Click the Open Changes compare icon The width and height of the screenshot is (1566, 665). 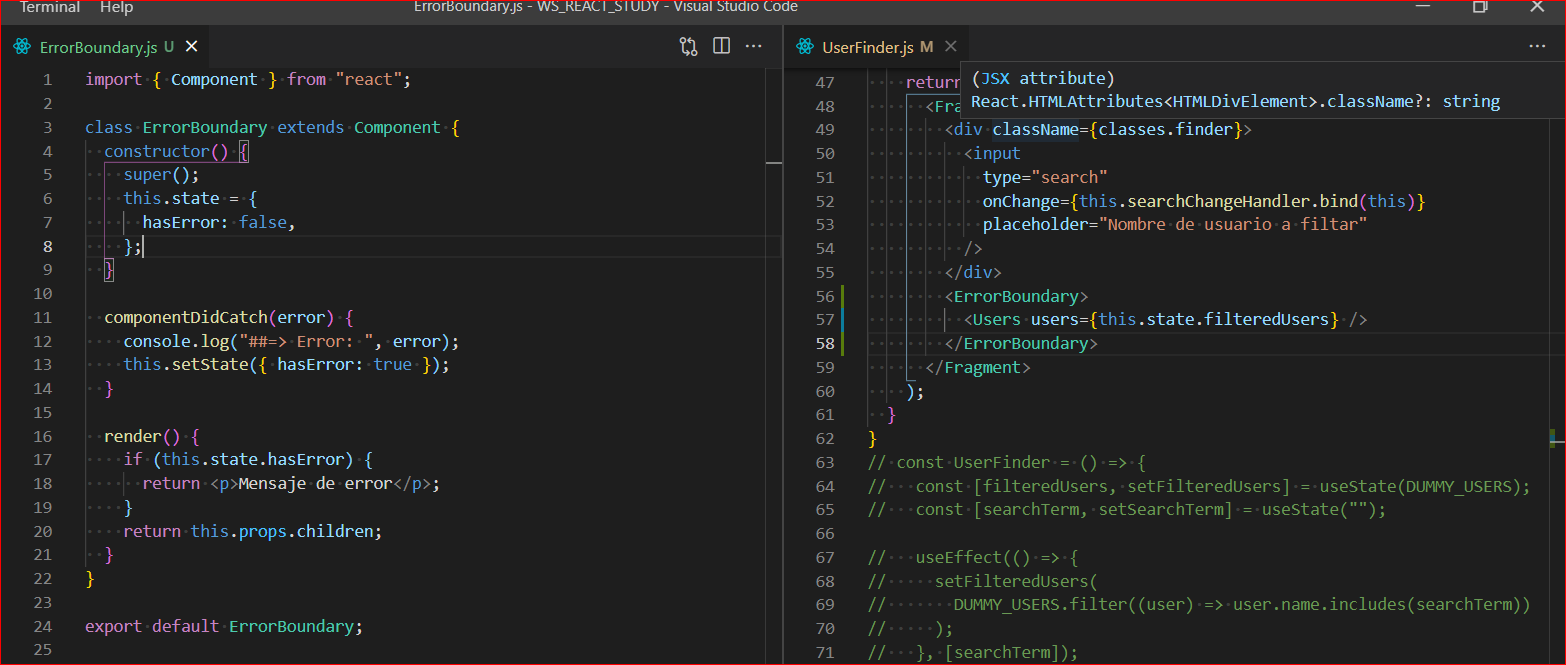[x=688, y=46]
